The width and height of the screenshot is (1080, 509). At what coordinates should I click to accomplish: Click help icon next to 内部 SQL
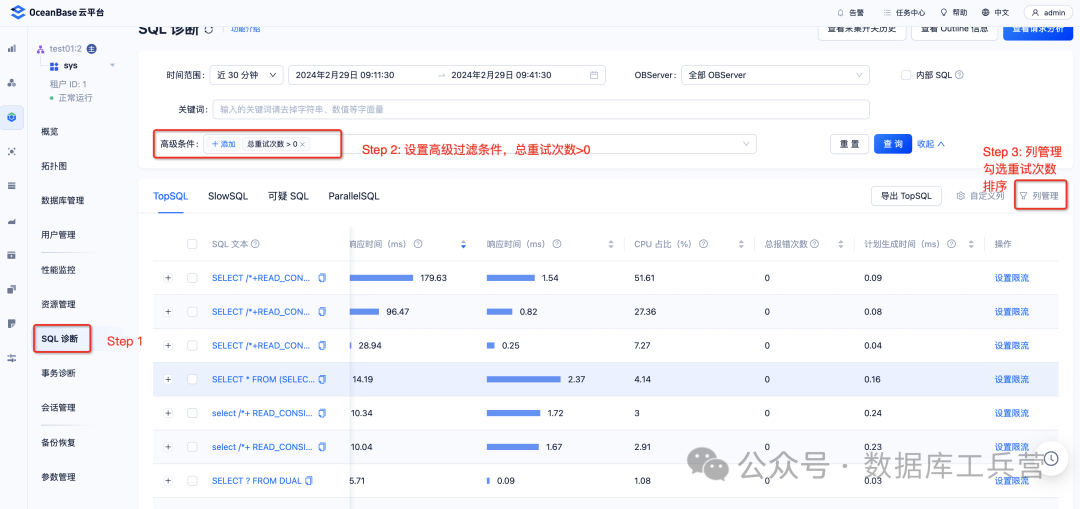tap(959, 75)
